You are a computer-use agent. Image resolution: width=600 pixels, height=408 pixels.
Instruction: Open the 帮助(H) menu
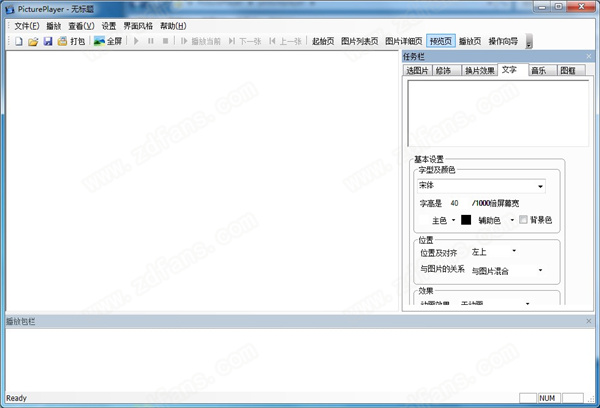click(173, 26)
